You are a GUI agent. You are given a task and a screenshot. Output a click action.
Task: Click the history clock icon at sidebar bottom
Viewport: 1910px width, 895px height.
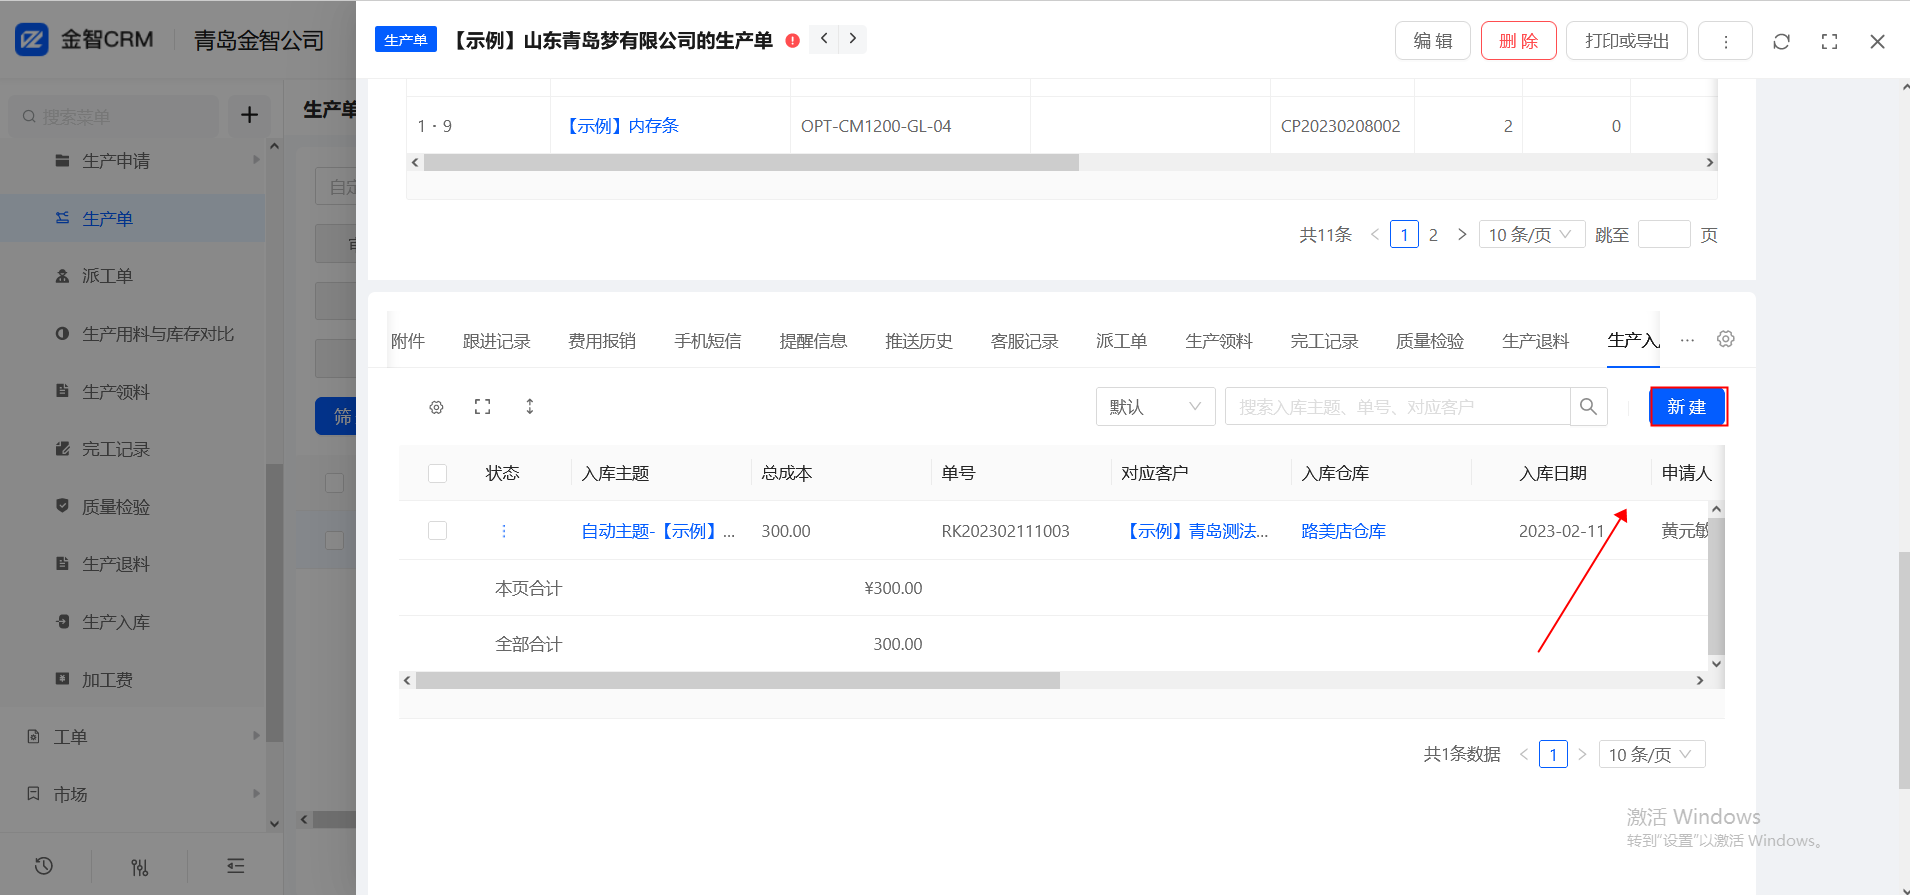(44, 866)
